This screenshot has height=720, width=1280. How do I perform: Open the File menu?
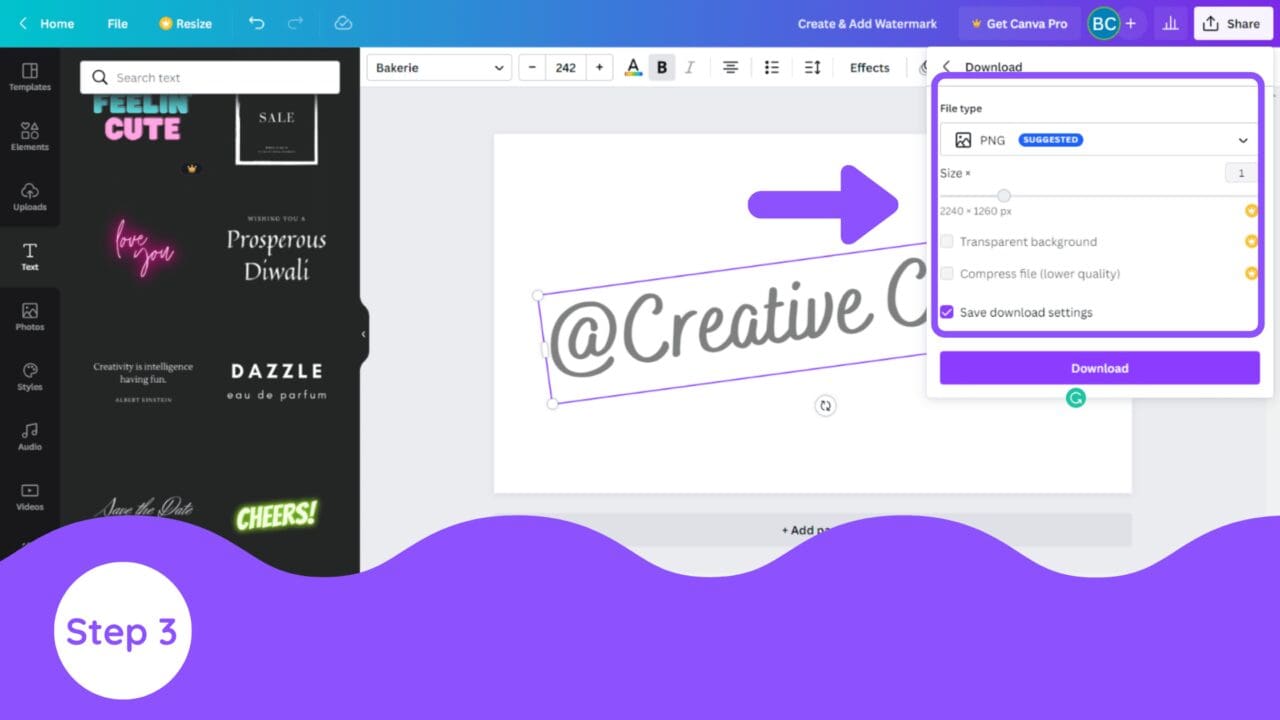(117, 23)
